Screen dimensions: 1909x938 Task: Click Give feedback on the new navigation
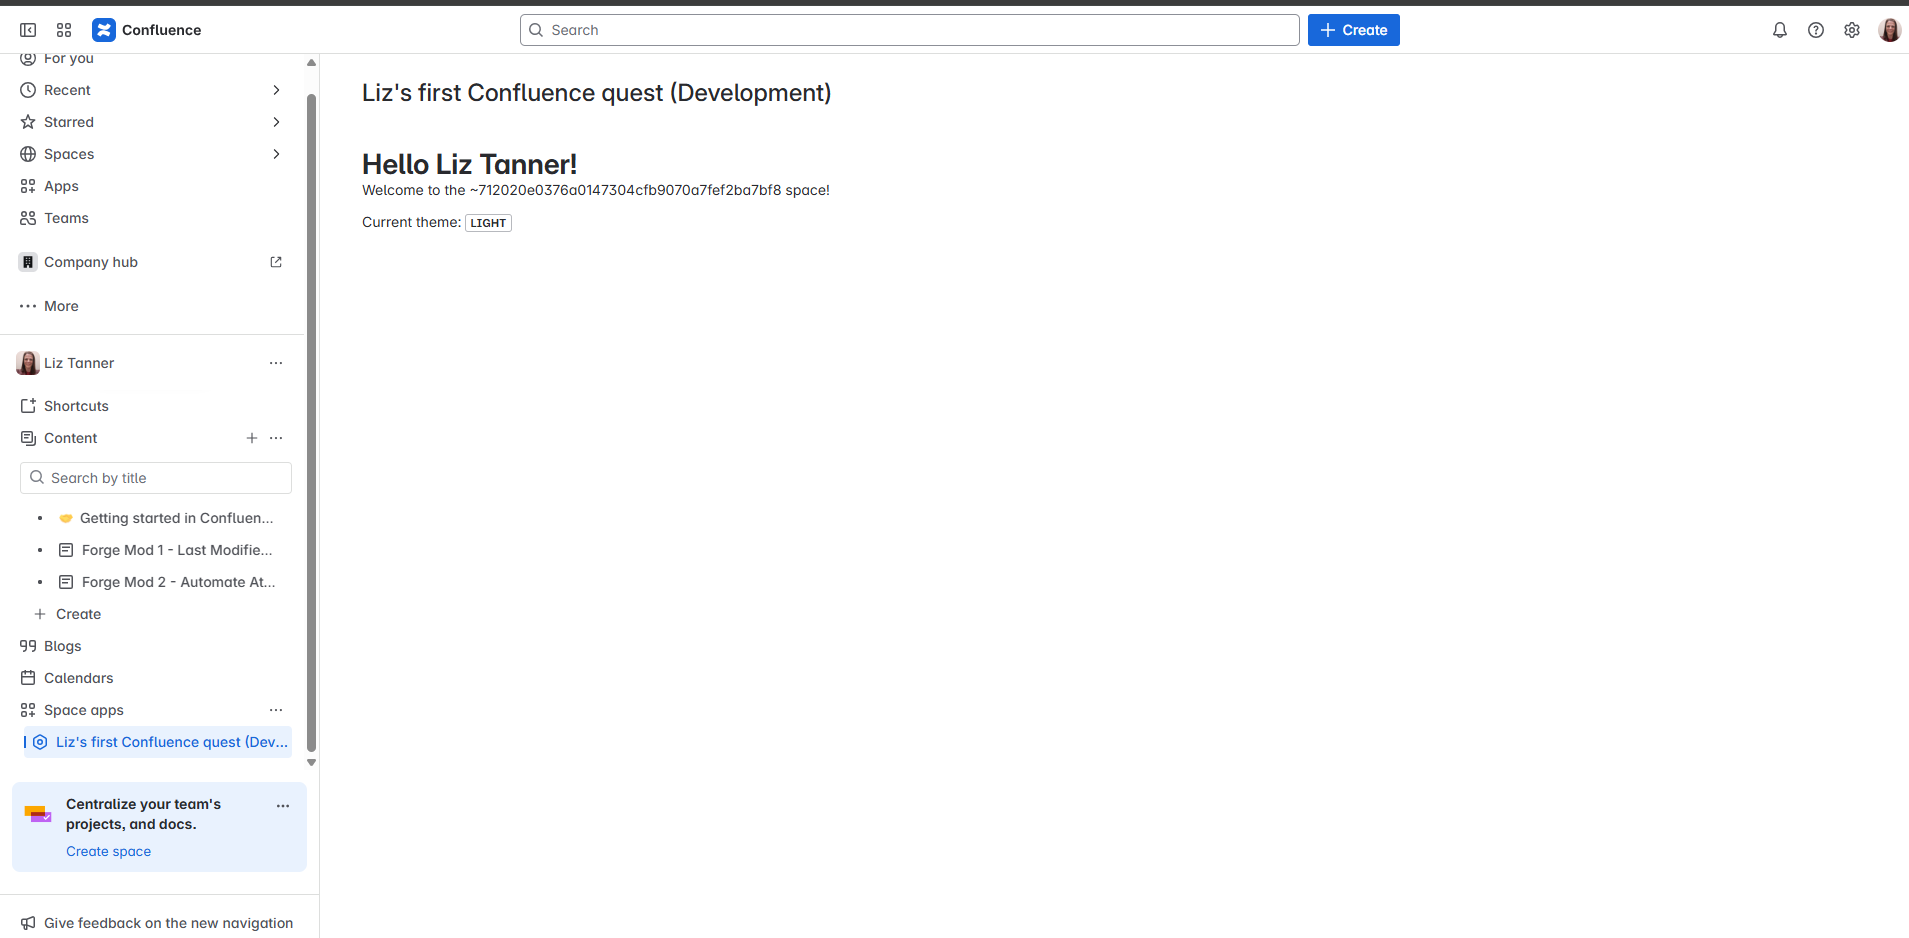[168, 923]
